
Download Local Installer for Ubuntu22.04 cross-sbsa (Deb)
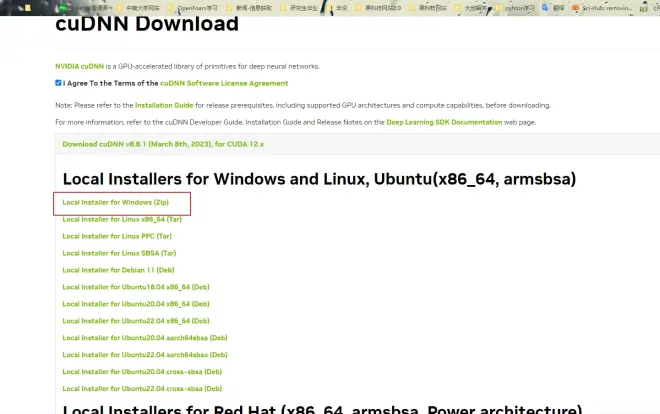pyautogui.click(x=142, y=389)
